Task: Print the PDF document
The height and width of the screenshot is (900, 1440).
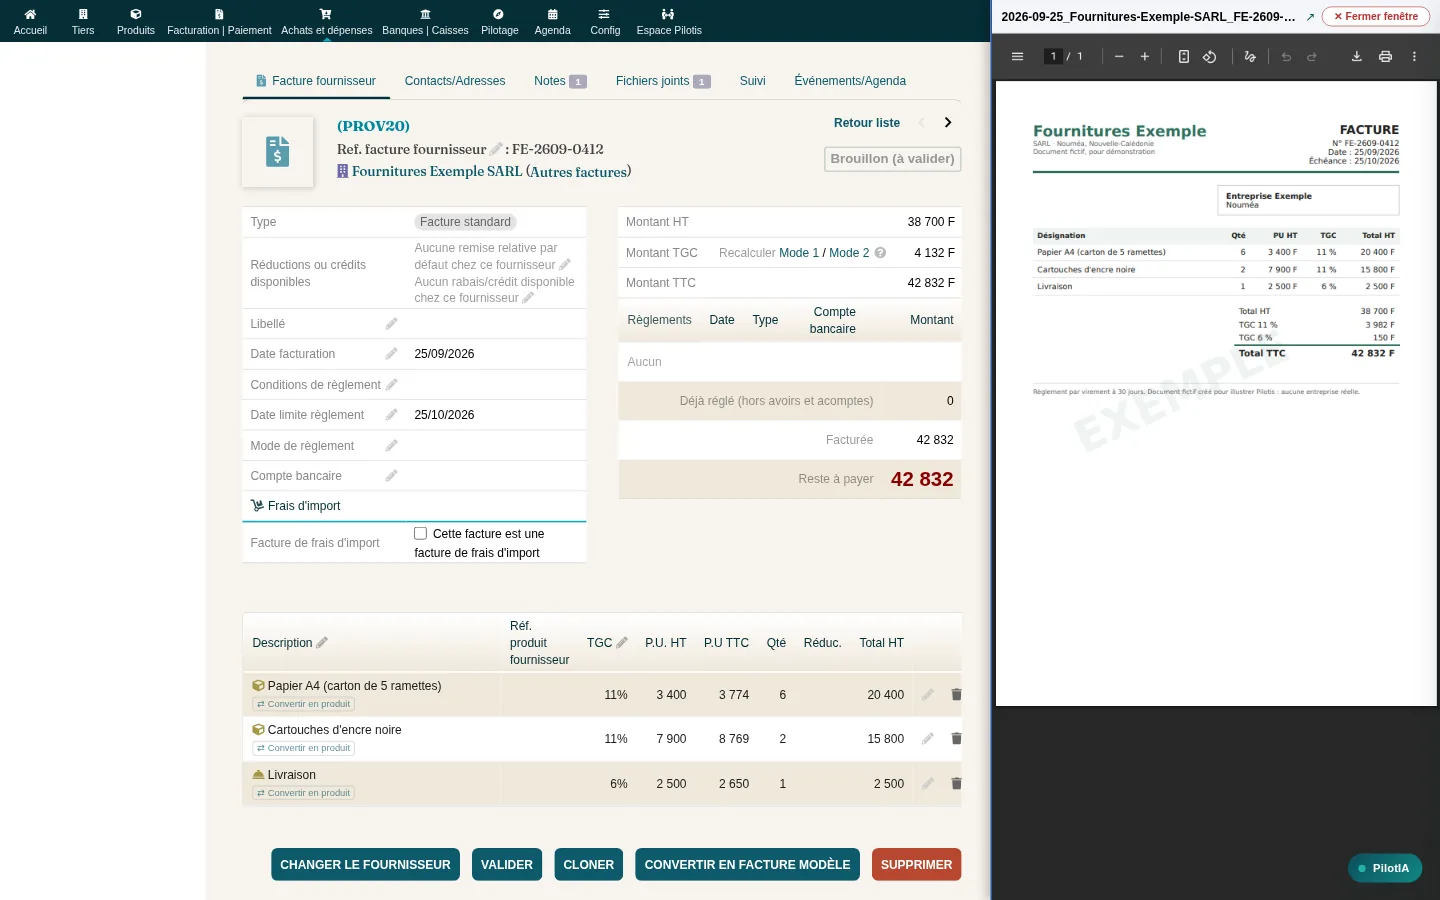Action: click(x=1385, y=57)
